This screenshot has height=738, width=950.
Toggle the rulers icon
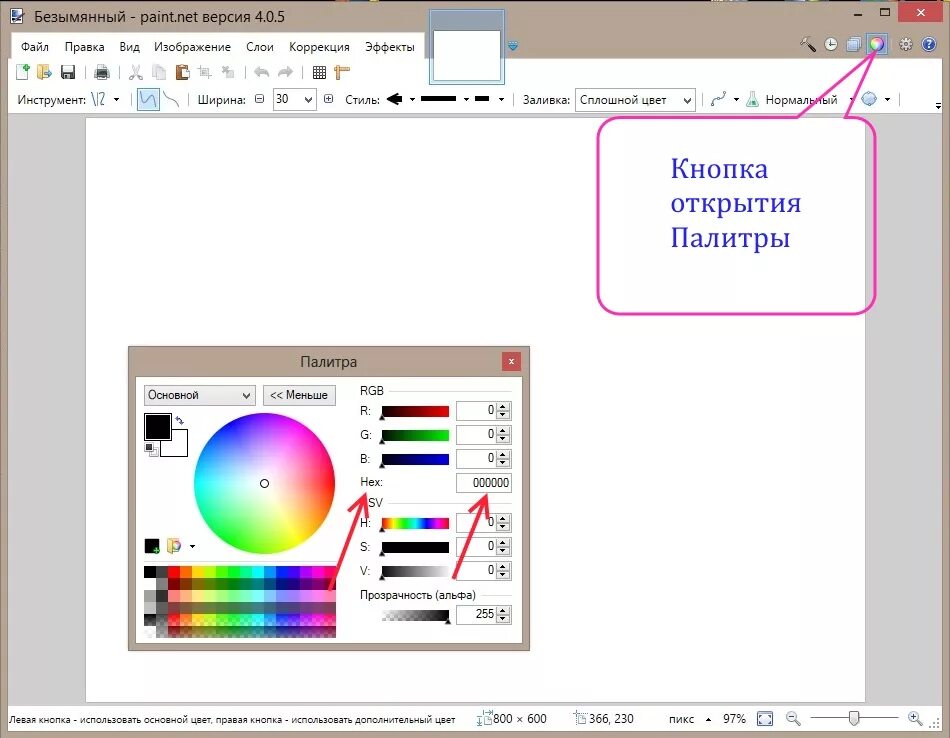pos(342,72)
